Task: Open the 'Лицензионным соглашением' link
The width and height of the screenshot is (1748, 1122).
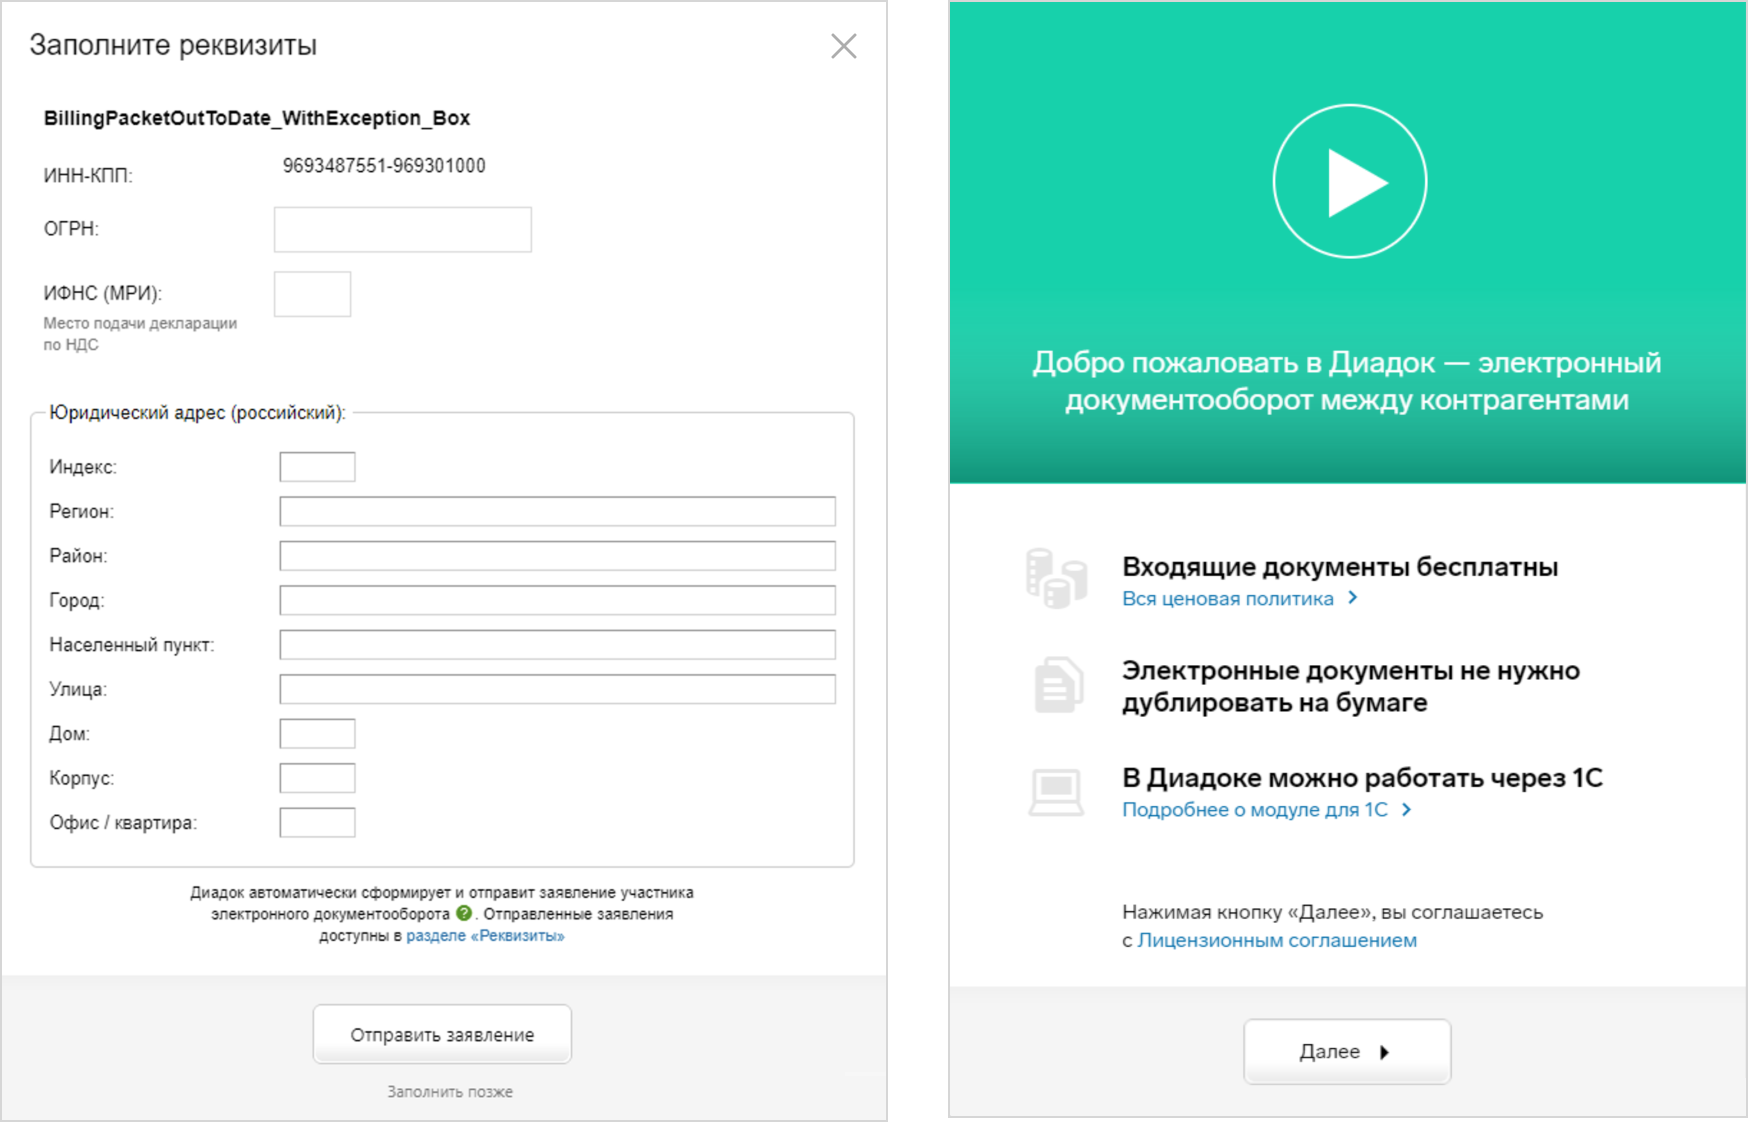Action: pyautogui.click(x=1277, y=941)
